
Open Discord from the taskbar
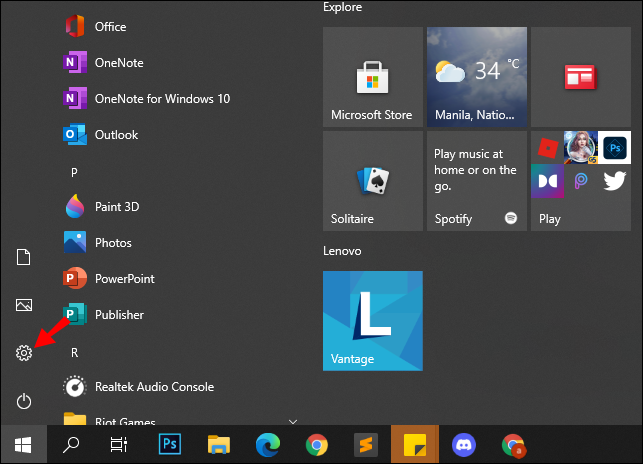click(x=464, y=444)
